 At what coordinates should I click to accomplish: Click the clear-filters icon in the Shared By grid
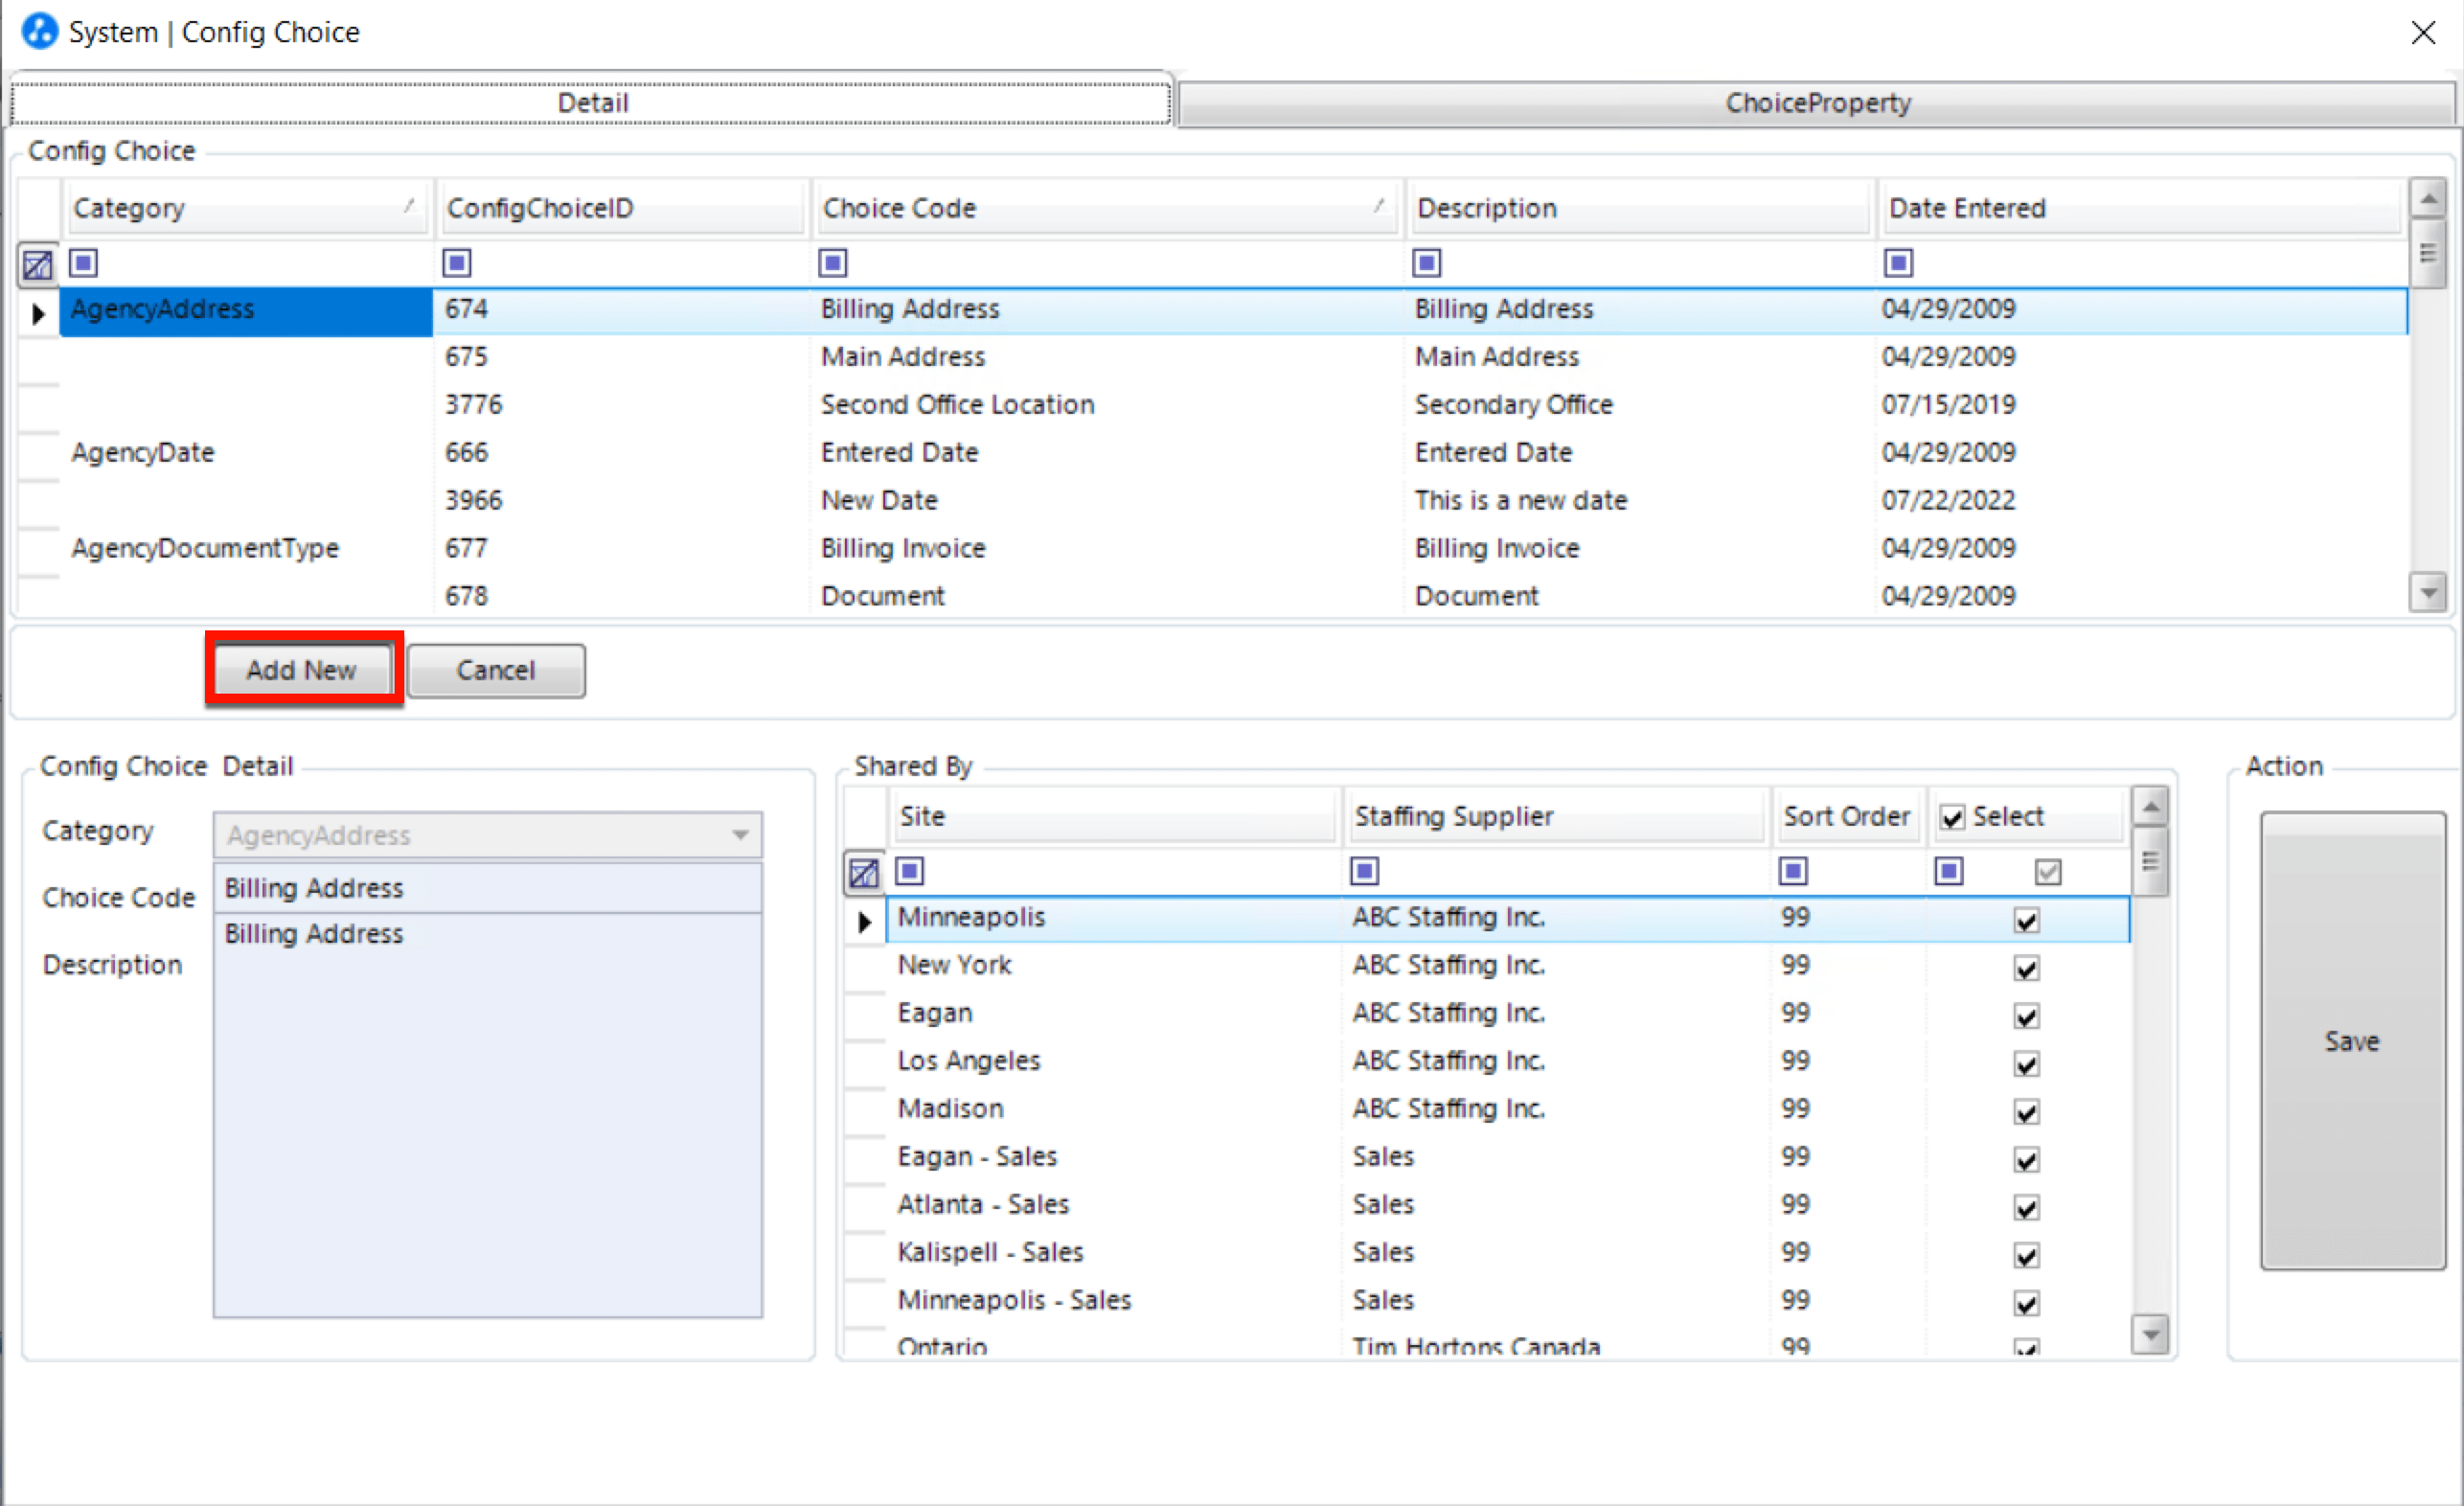tap(863, 873)
